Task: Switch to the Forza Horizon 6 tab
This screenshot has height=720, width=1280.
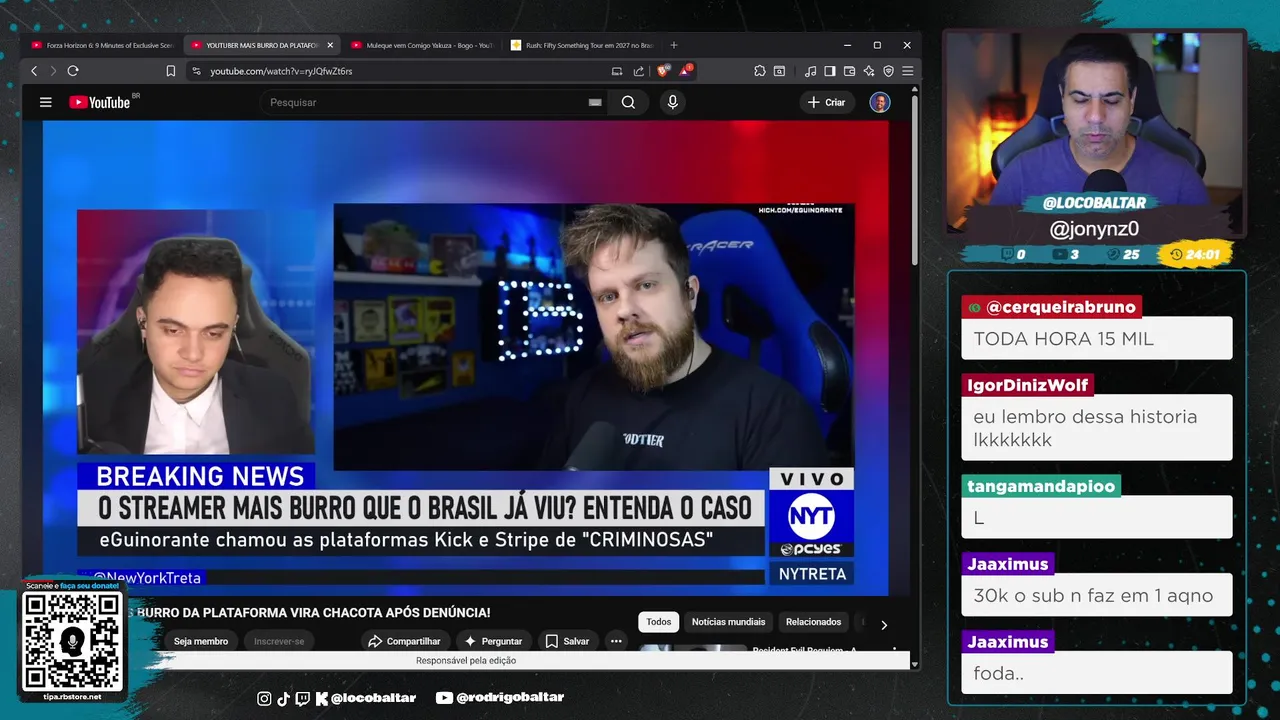Action: point(102,45)
